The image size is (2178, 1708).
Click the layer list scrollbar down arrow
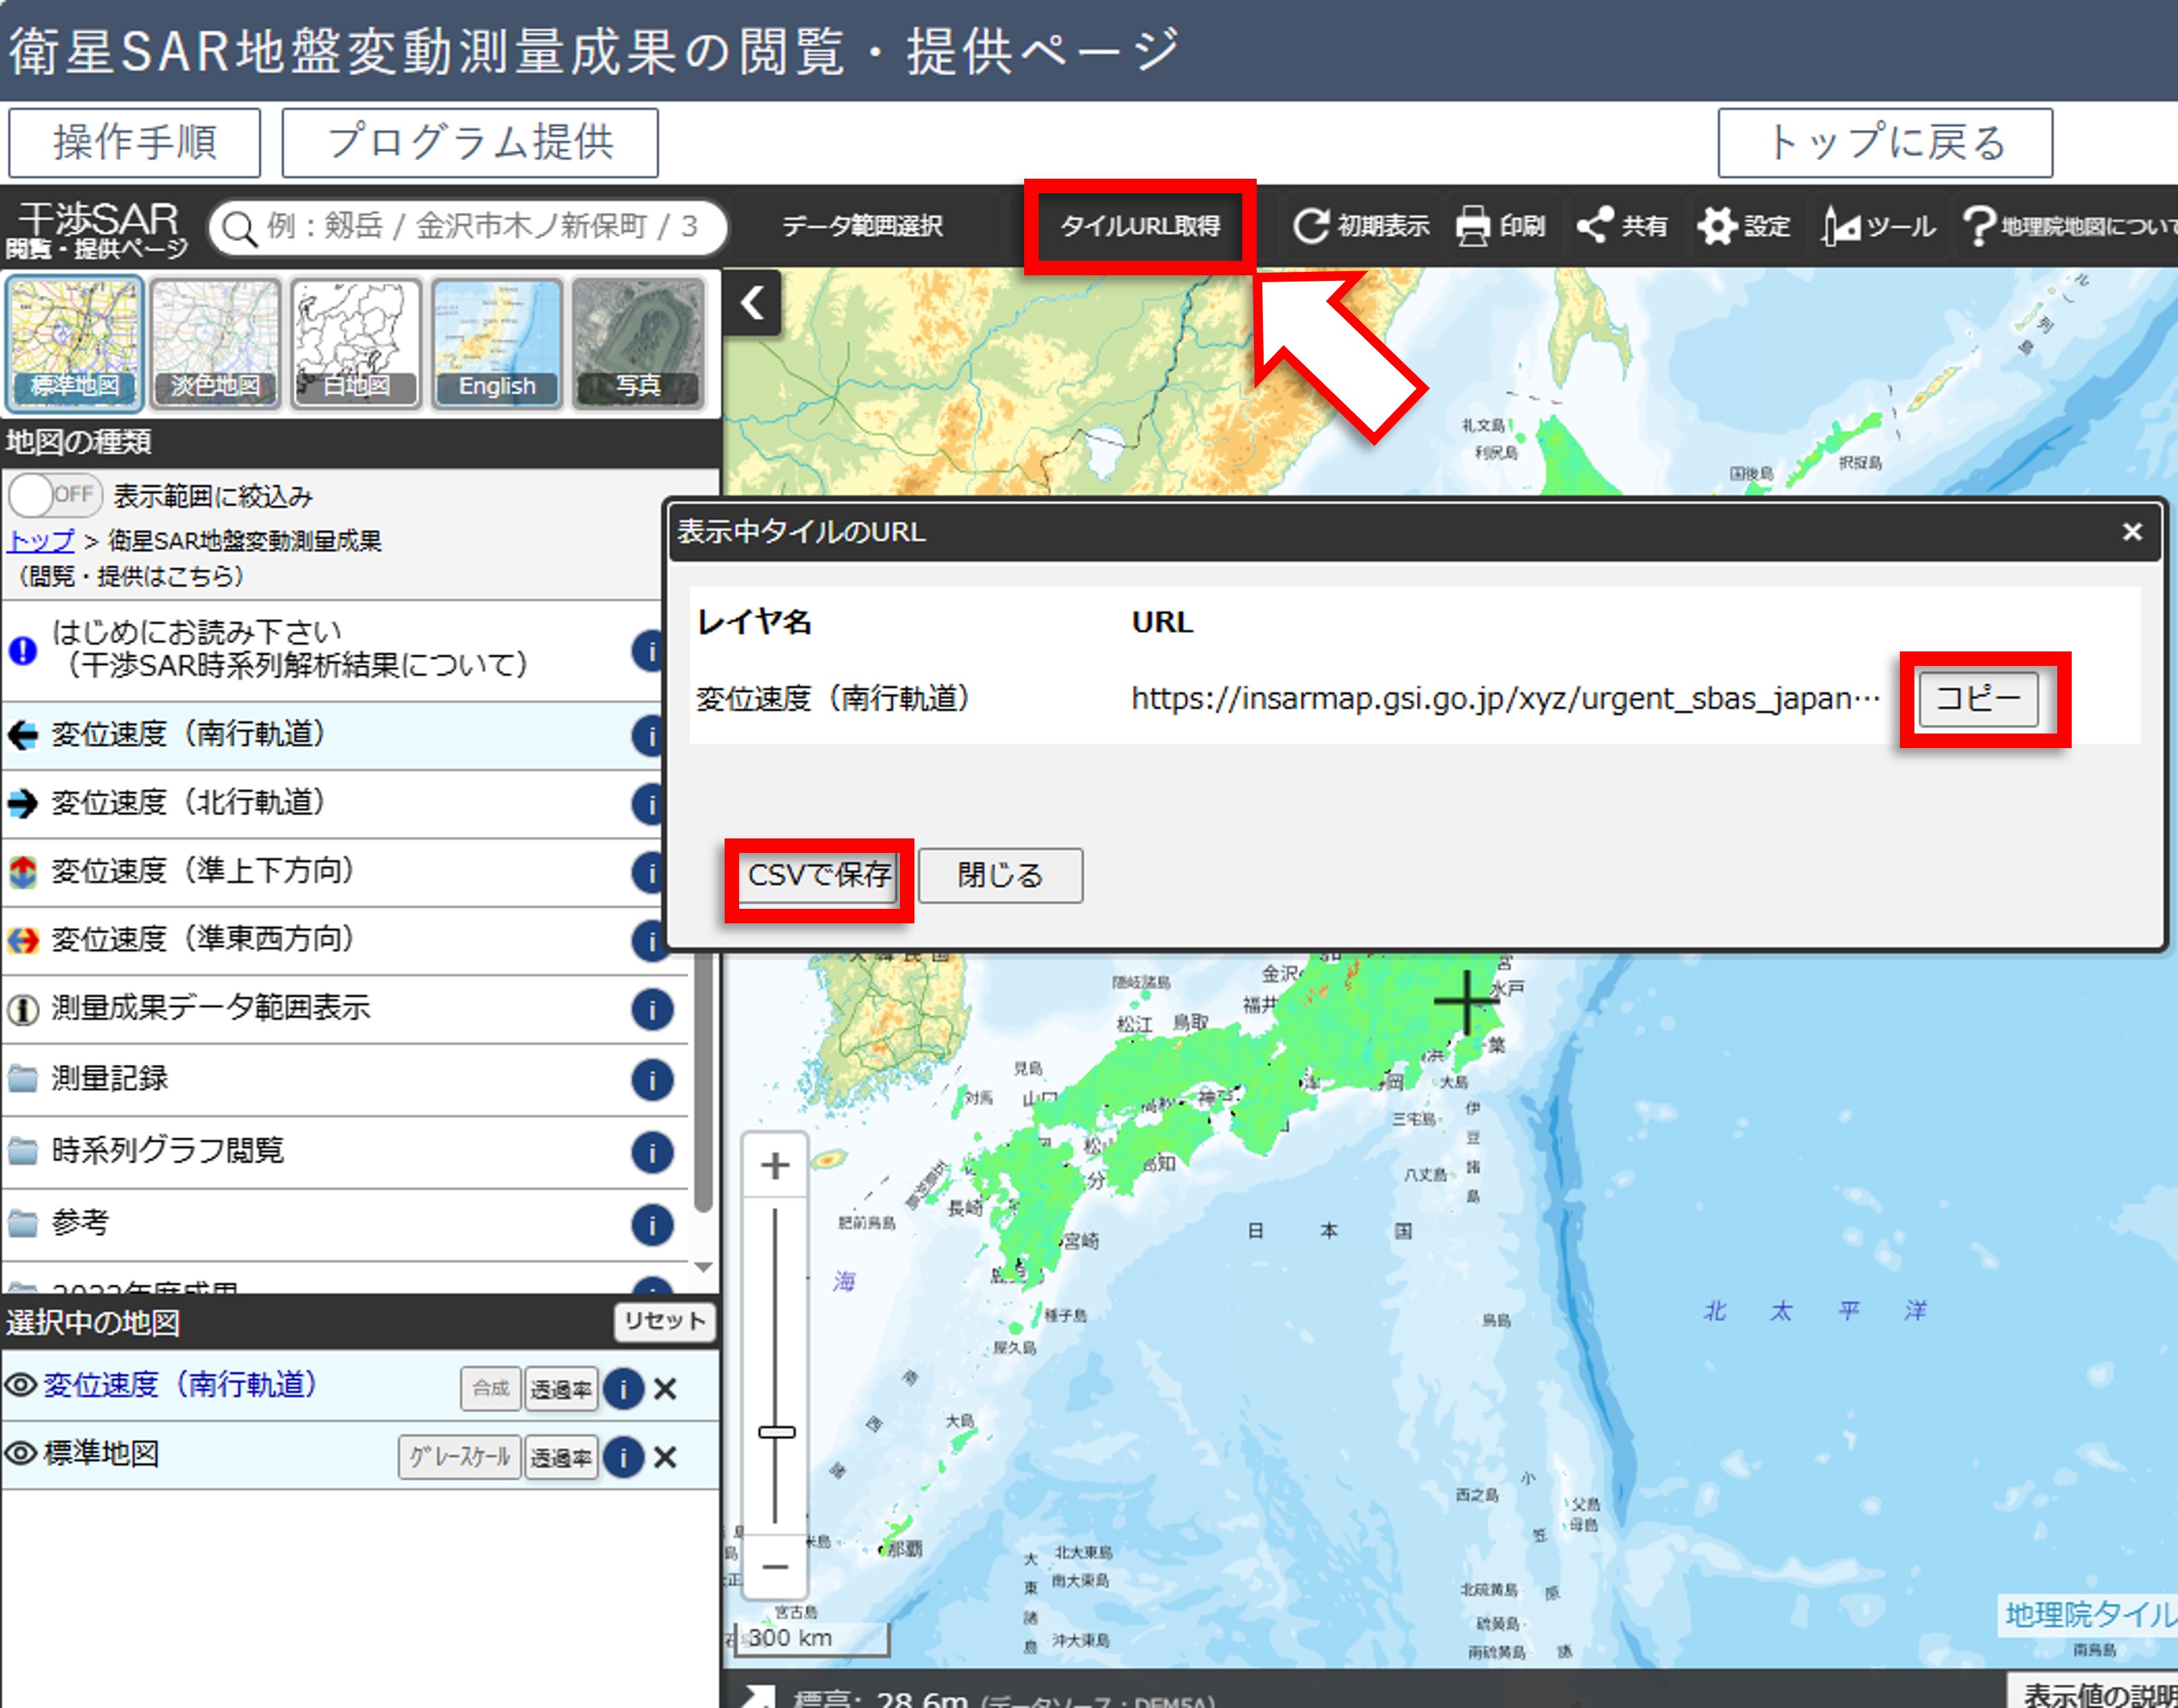703,1267
